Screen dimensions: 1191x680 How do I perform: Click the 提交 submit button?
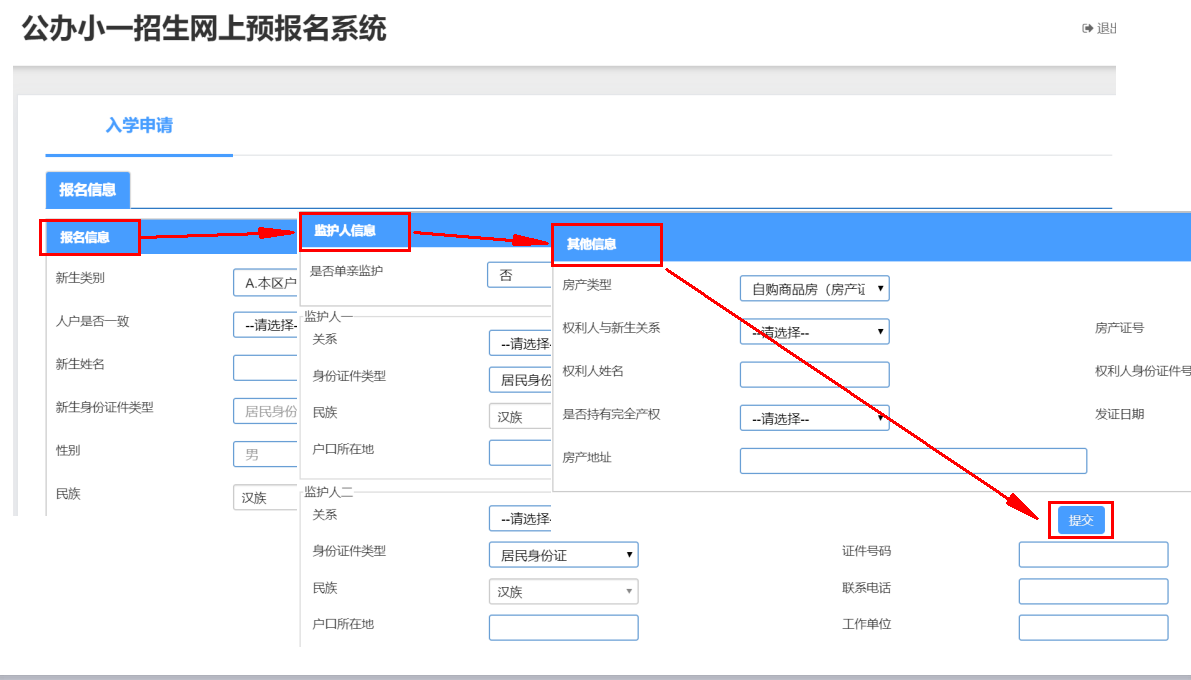point(1081,520)
